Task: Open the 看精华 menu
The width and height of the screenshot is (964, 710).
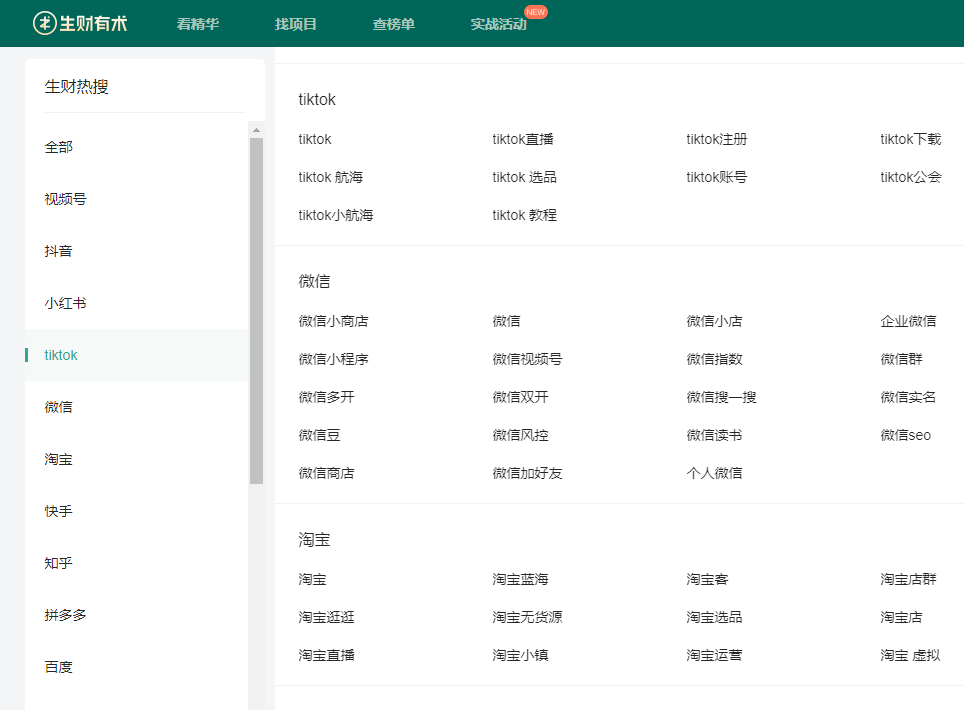Action: 197,24
